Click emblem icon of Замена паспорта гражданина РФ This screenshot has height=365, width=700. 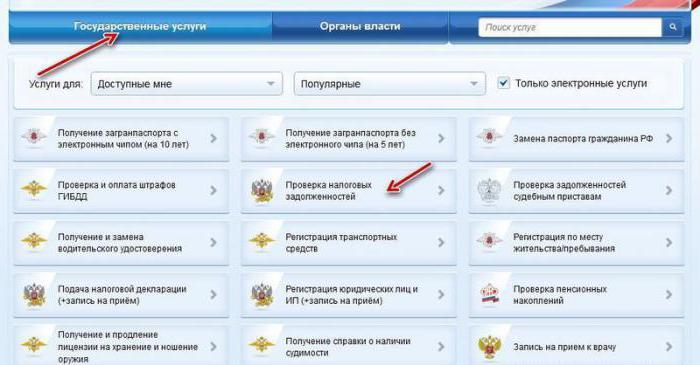click(x=489, y=137)
